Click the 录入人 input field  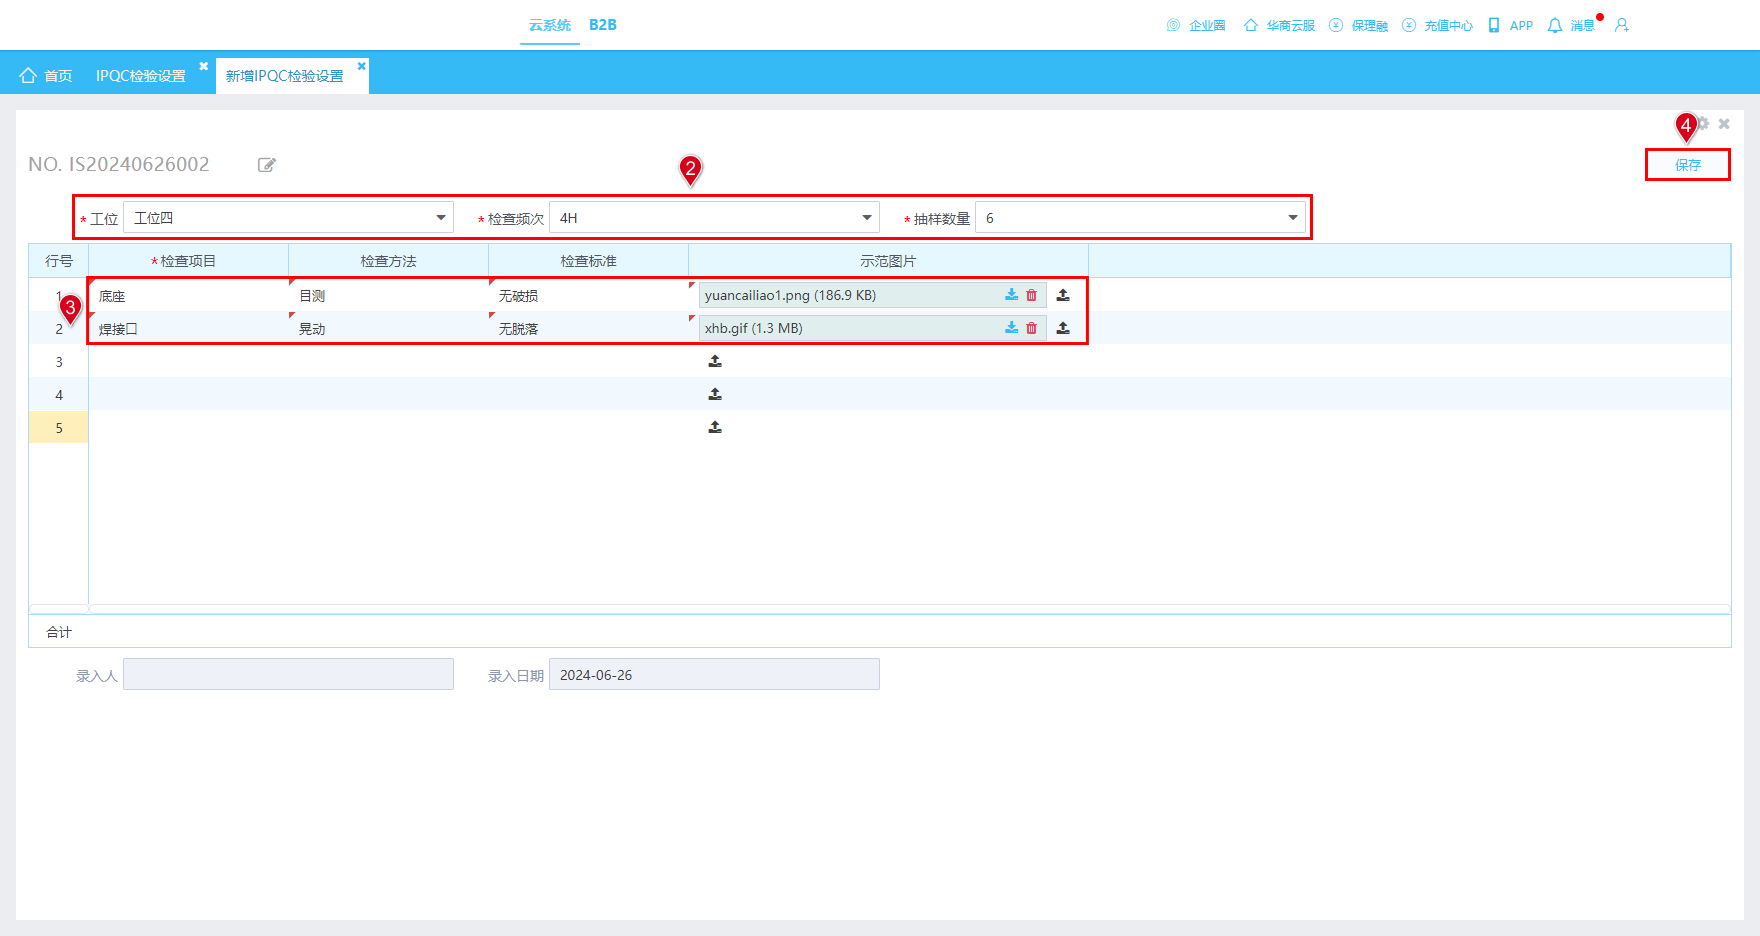point(288,674)
